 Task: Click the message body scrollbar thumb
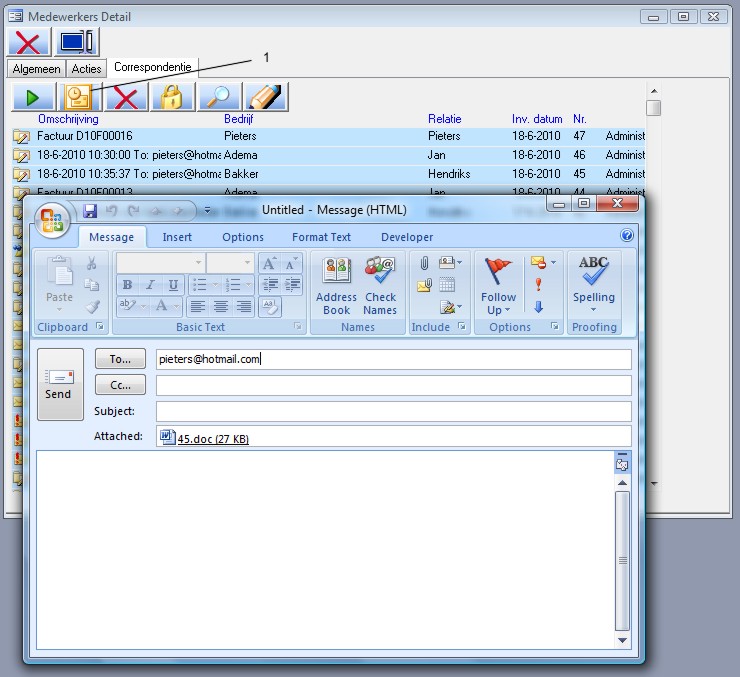click(x=622, y=560)
